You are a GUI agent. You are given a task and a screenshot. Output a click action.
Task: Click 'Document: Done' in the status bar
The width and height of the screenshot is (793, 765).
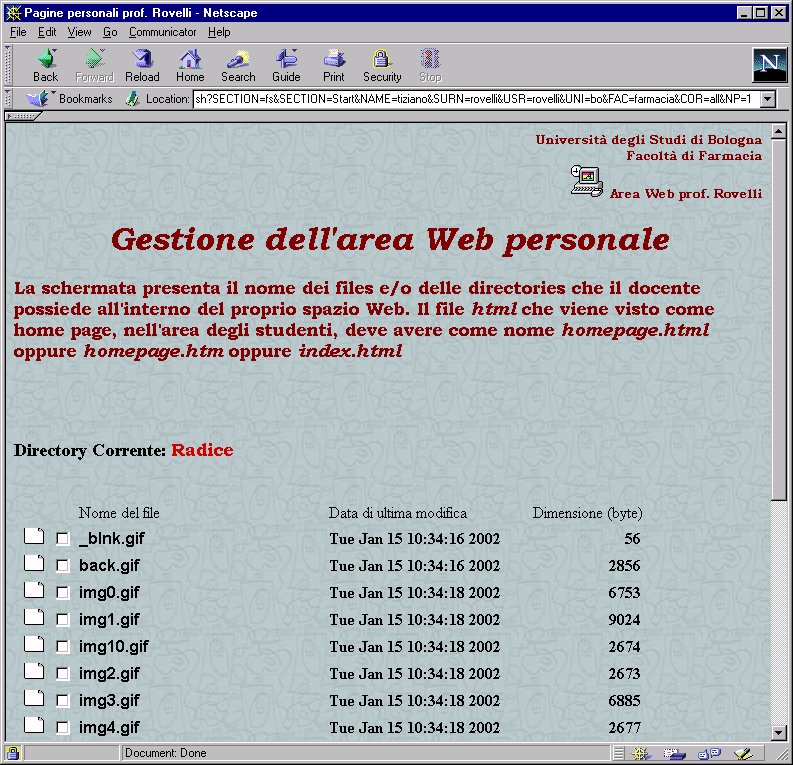click(x=166, y=753)
